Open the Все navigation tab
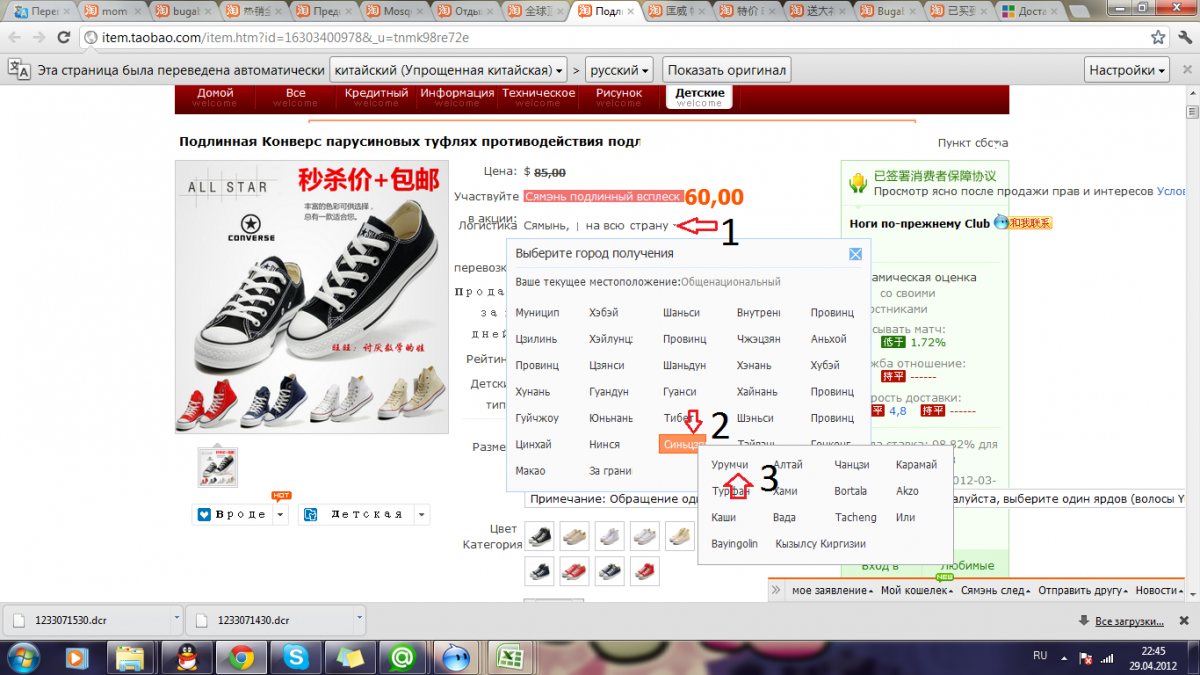Viewport: 1200px width, 675px height. point(295,97)
